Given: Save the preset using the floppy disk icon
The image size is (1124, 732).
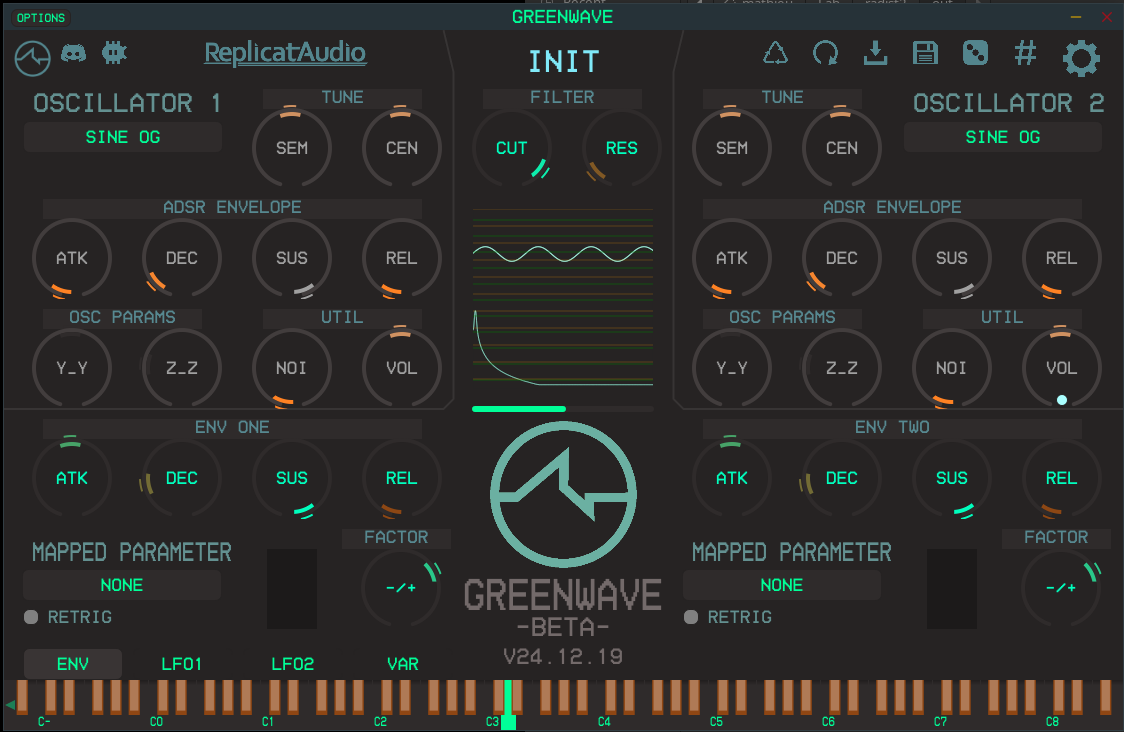Looking at the screenshot, I should click(925, 54).
